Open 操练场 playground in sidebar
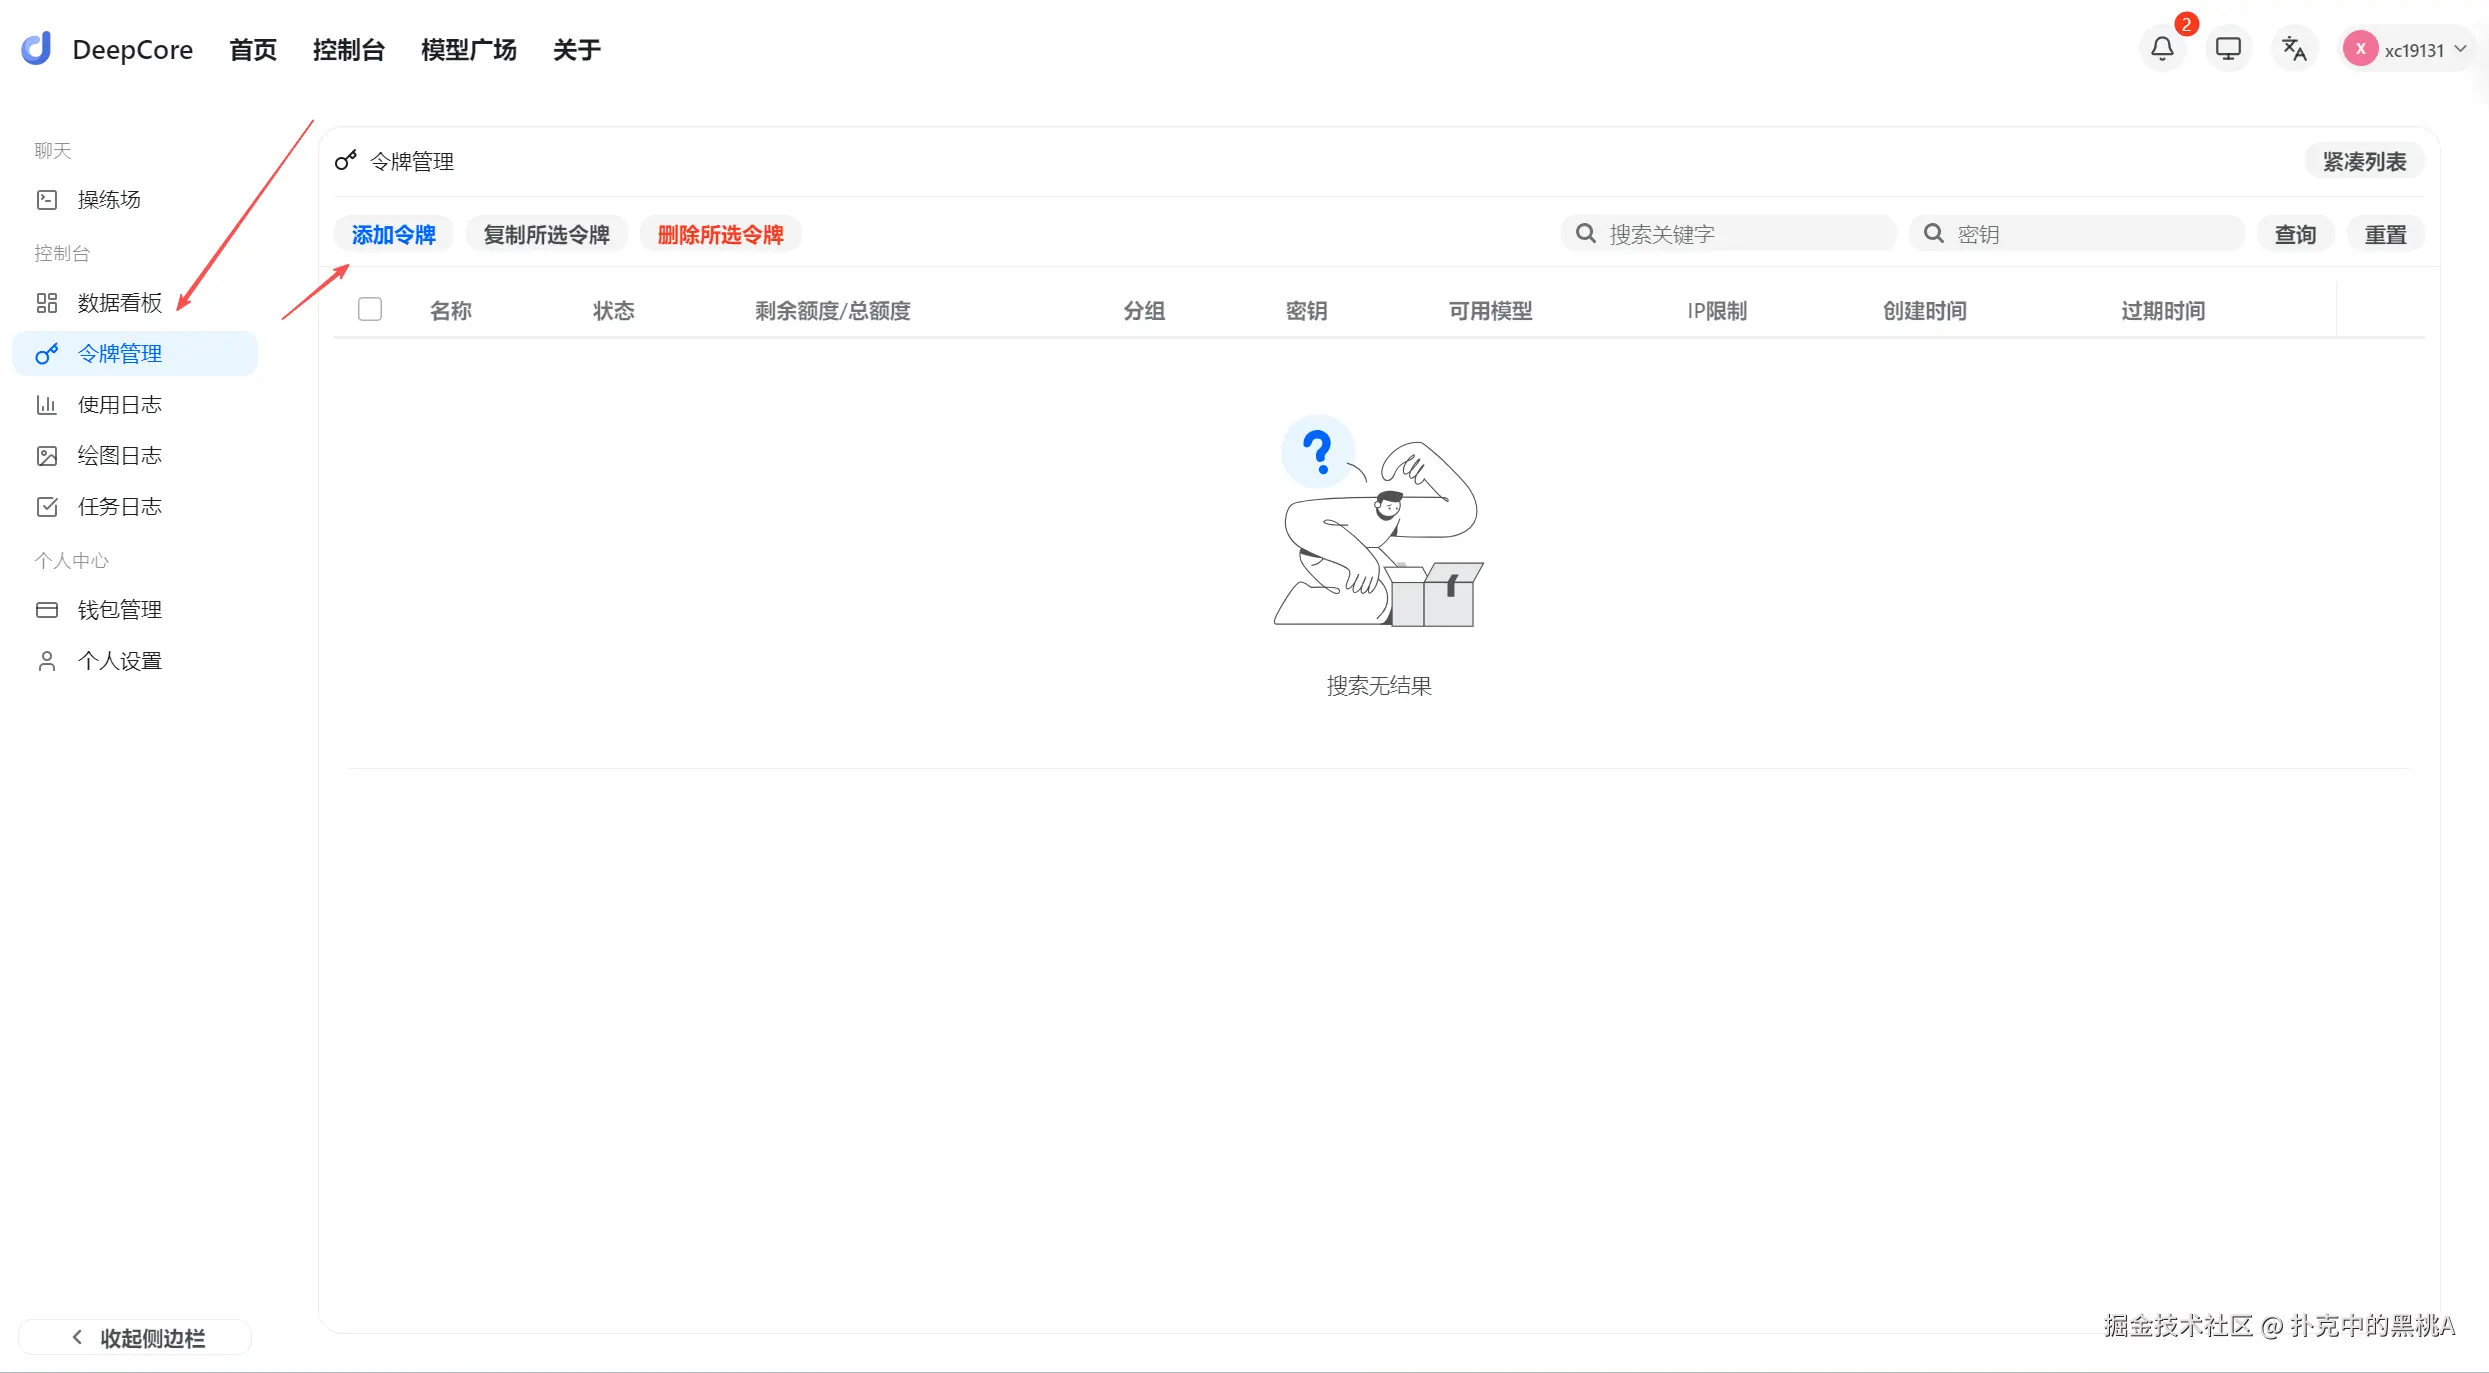 (109, 200)
